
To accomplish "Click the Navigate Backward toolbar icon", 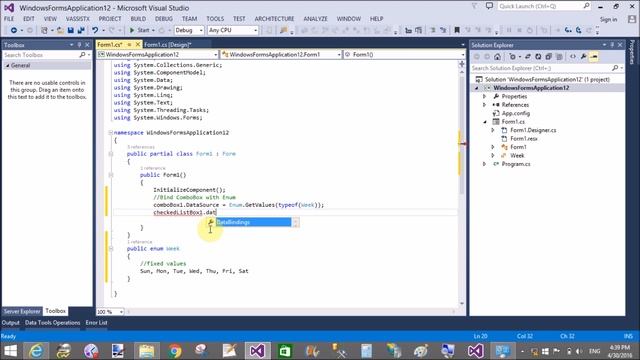I will (13, 30).
